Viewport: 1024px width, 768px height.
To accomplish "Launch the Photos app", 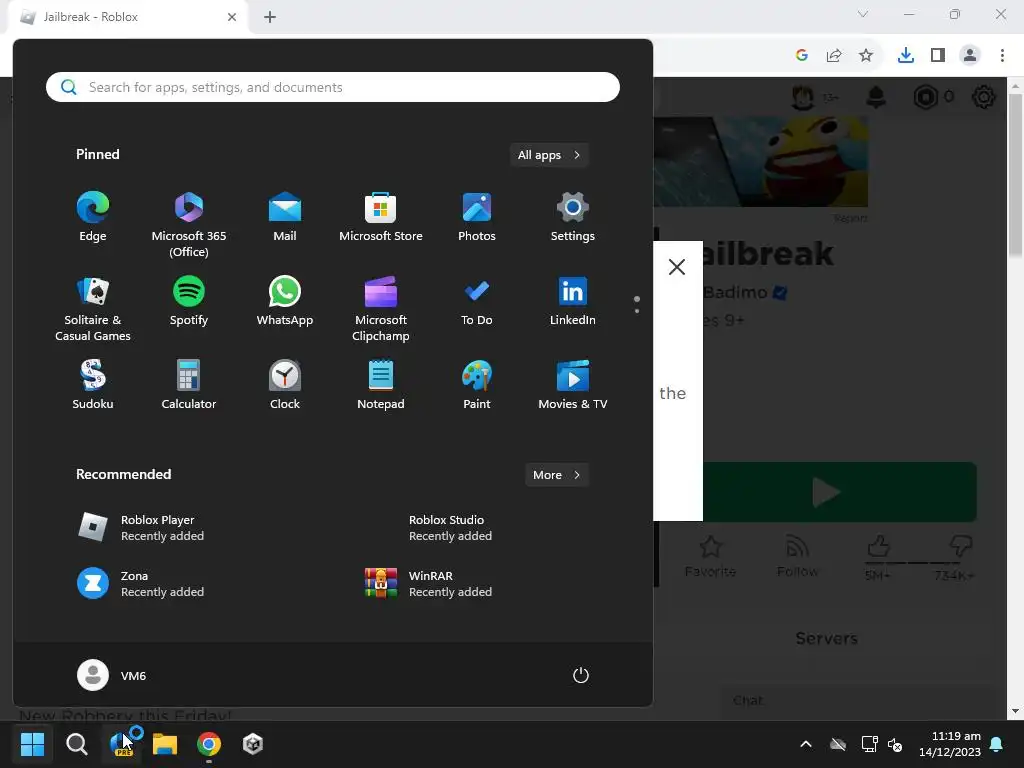I will [x=477, y=217].
